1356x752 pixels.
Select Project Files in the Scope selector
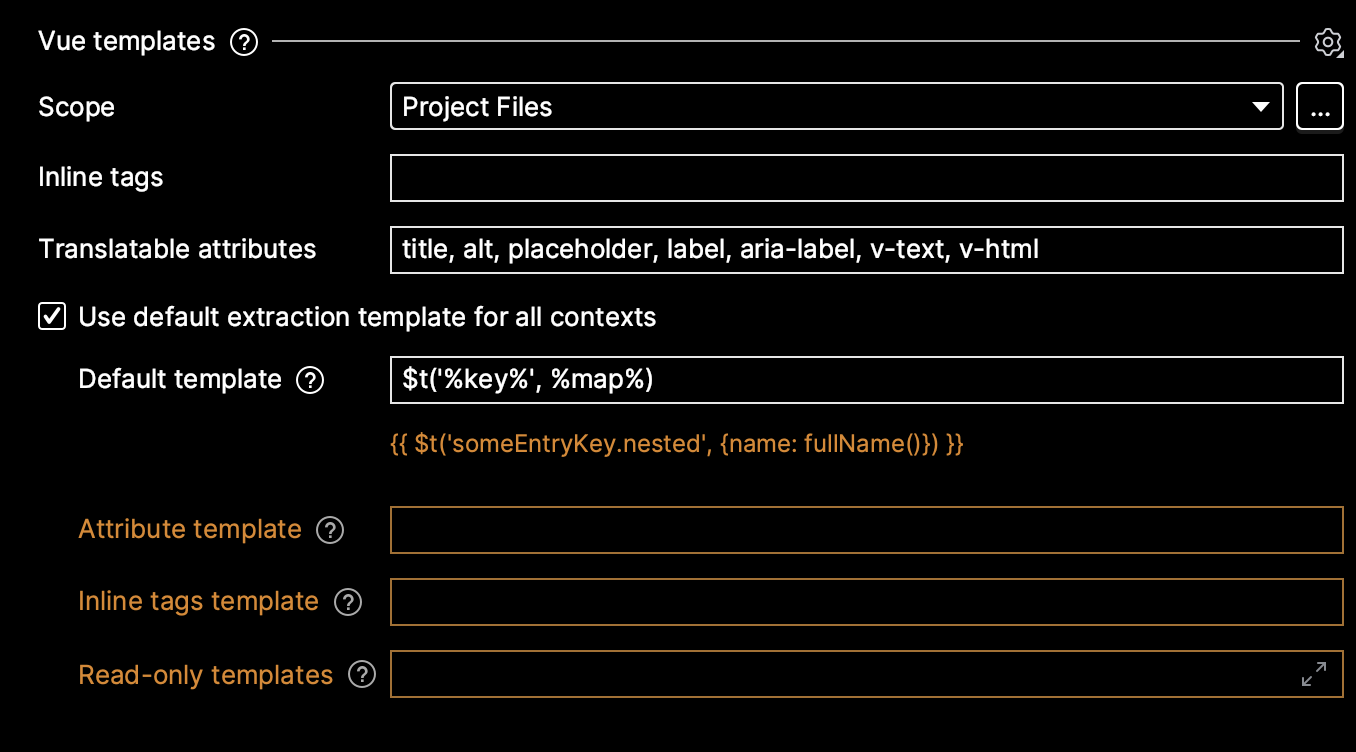click(x=836, y=106)
